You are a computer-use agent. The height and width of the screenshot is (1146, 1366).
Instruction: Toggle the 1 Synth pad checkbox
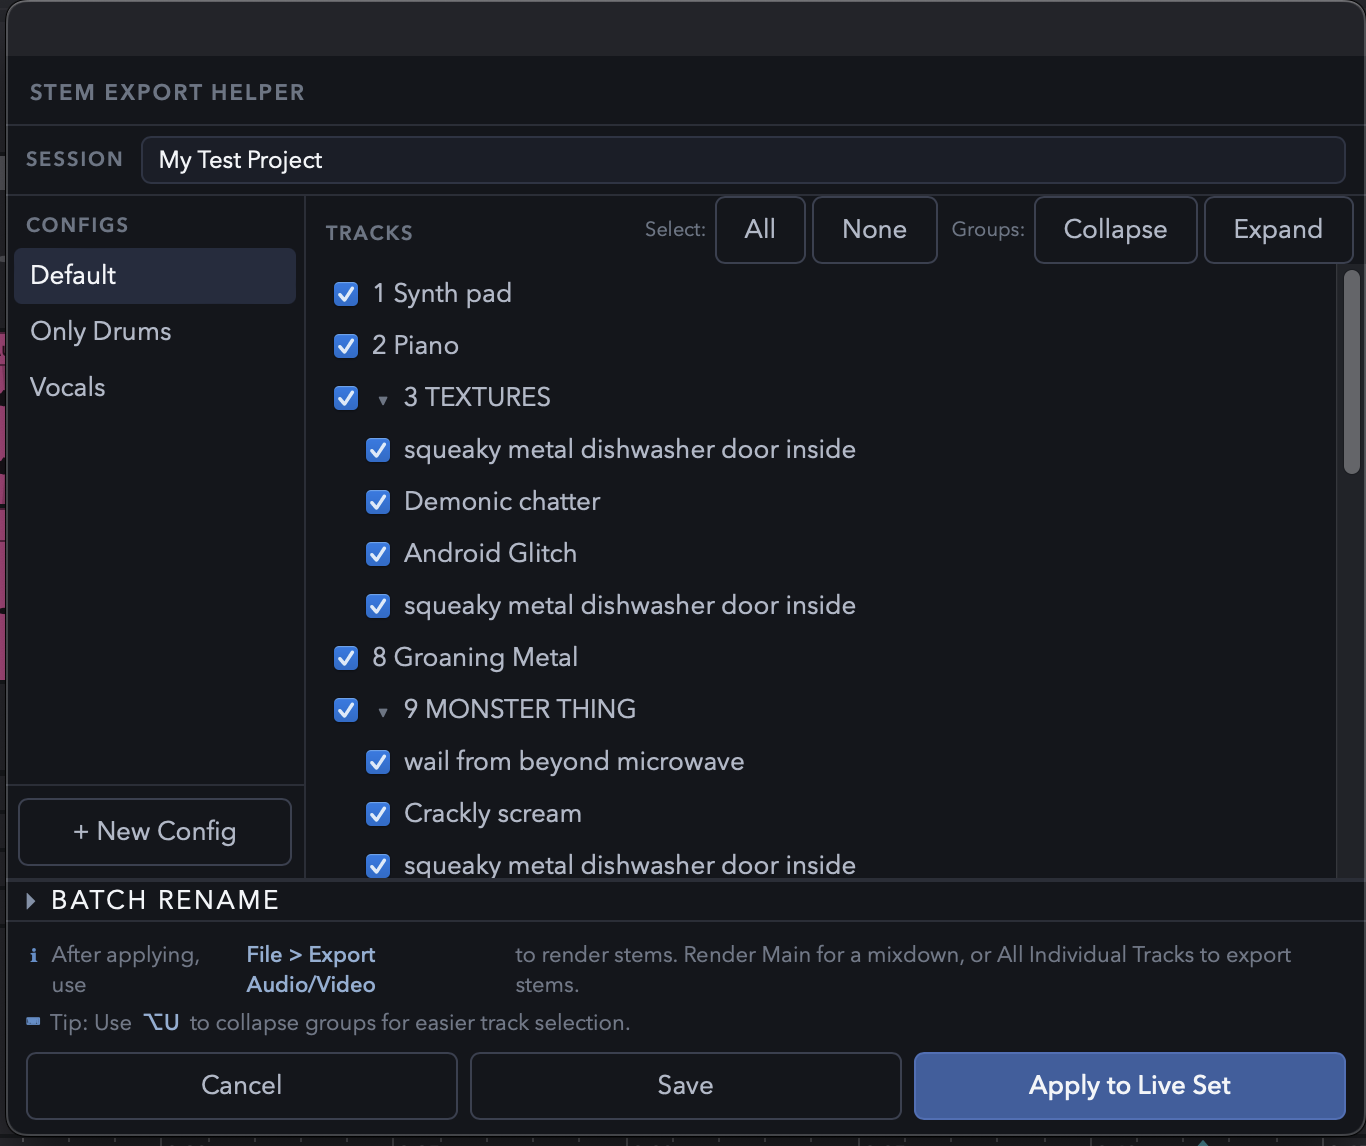pos(346,294)
